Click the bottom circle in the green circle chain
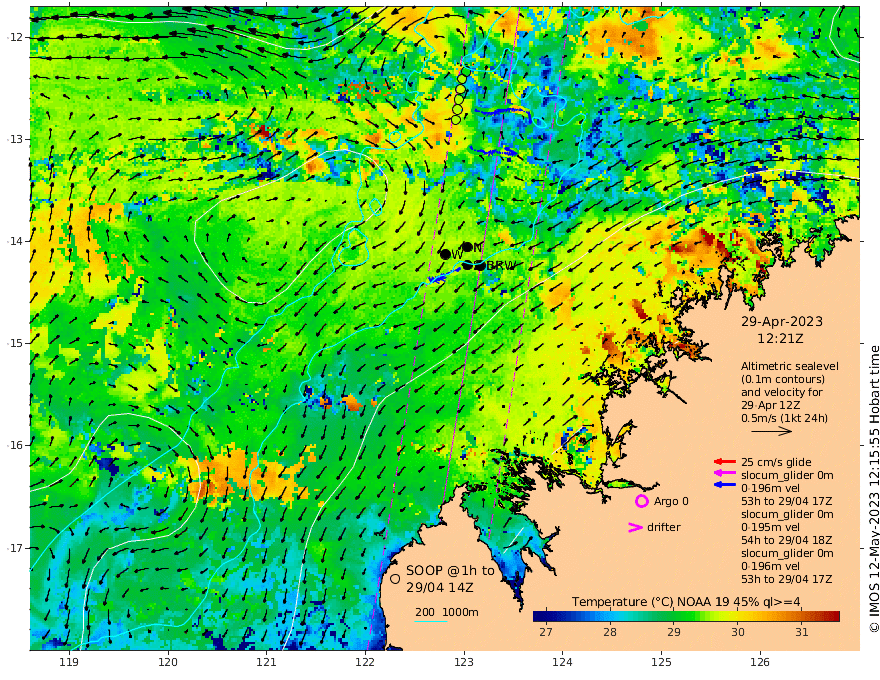880x680 pixels. click(x=456, y=120)
